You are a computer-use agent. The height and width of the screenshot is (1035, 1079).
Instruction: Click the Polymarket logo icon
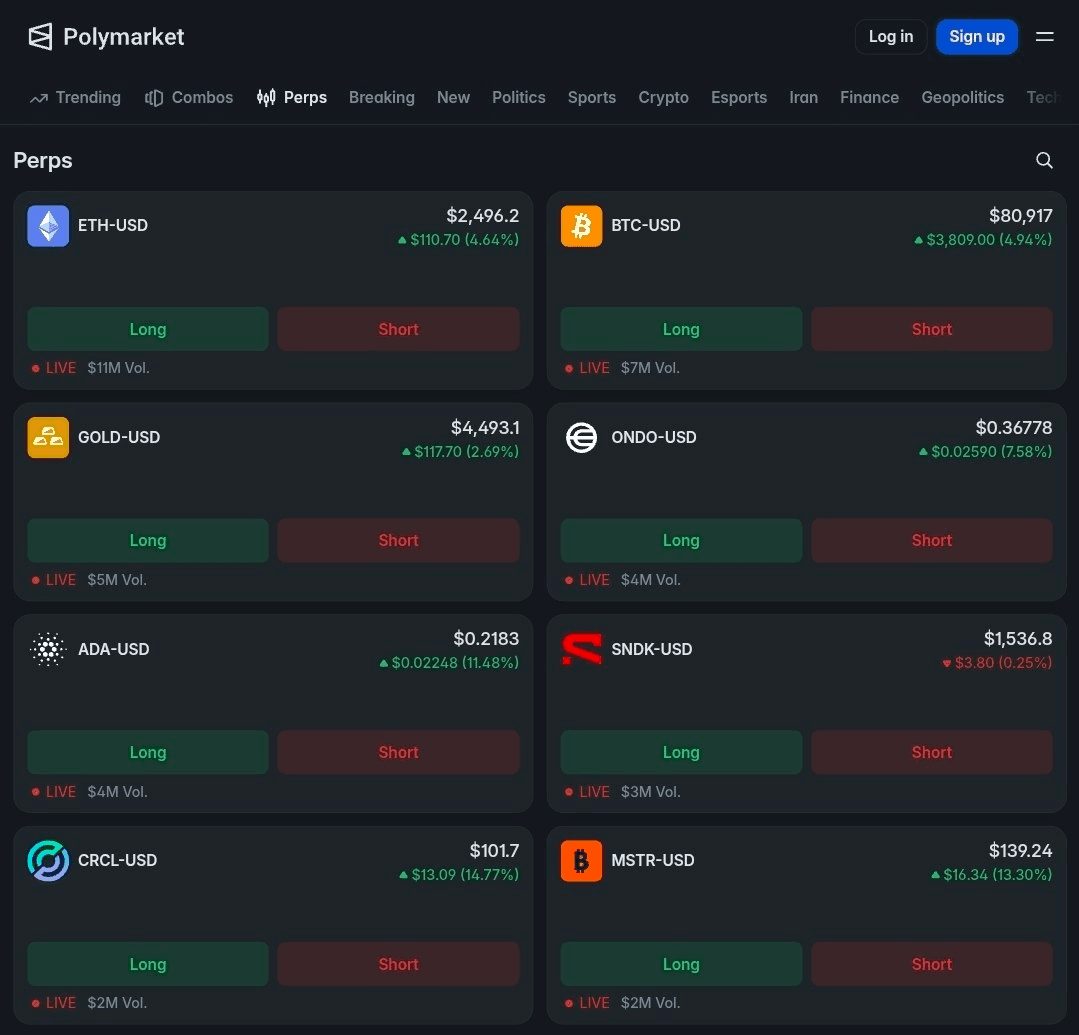pyautogui.click(x=40, y=36)
